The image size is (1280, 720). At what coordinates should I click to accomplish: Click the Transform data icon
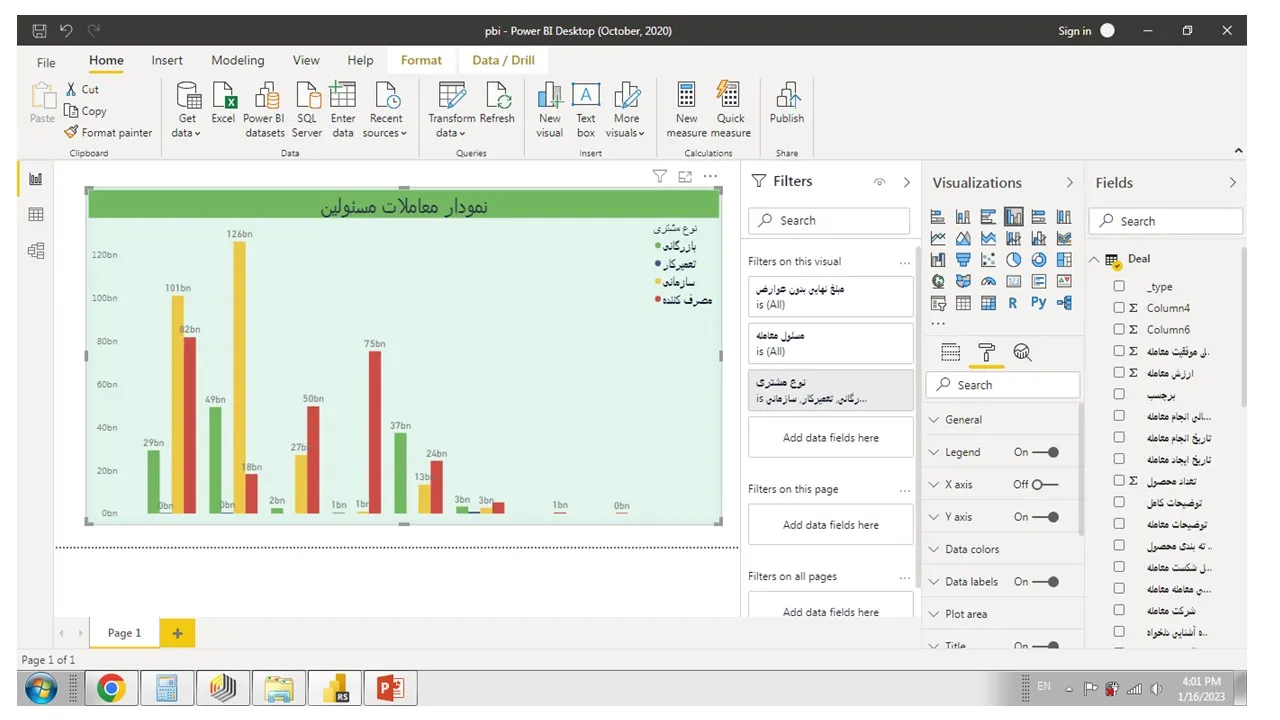(452, 97)
